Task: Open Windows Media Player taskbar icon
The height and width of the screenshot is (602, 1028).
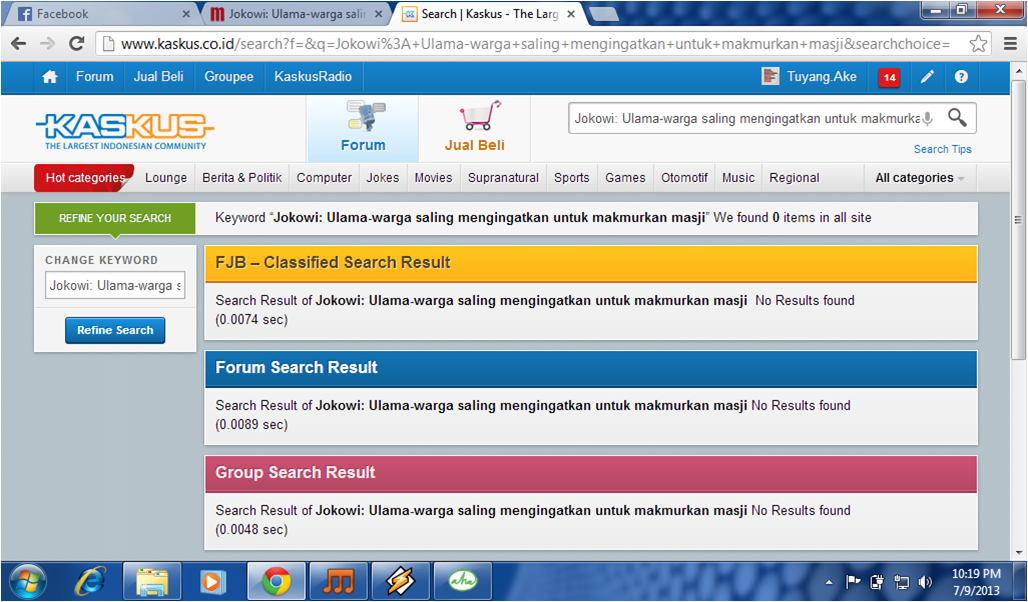Action: 212,582
